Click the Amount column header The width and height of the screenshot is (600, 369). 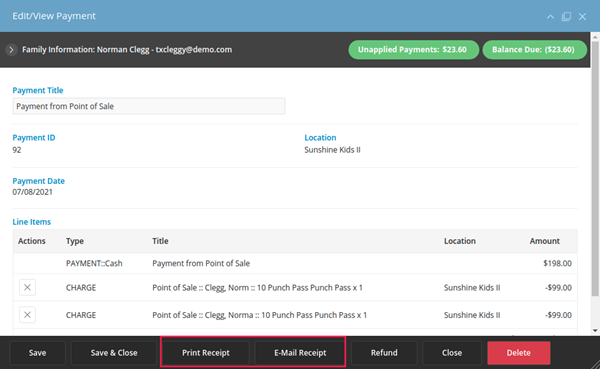click(545, 241)
